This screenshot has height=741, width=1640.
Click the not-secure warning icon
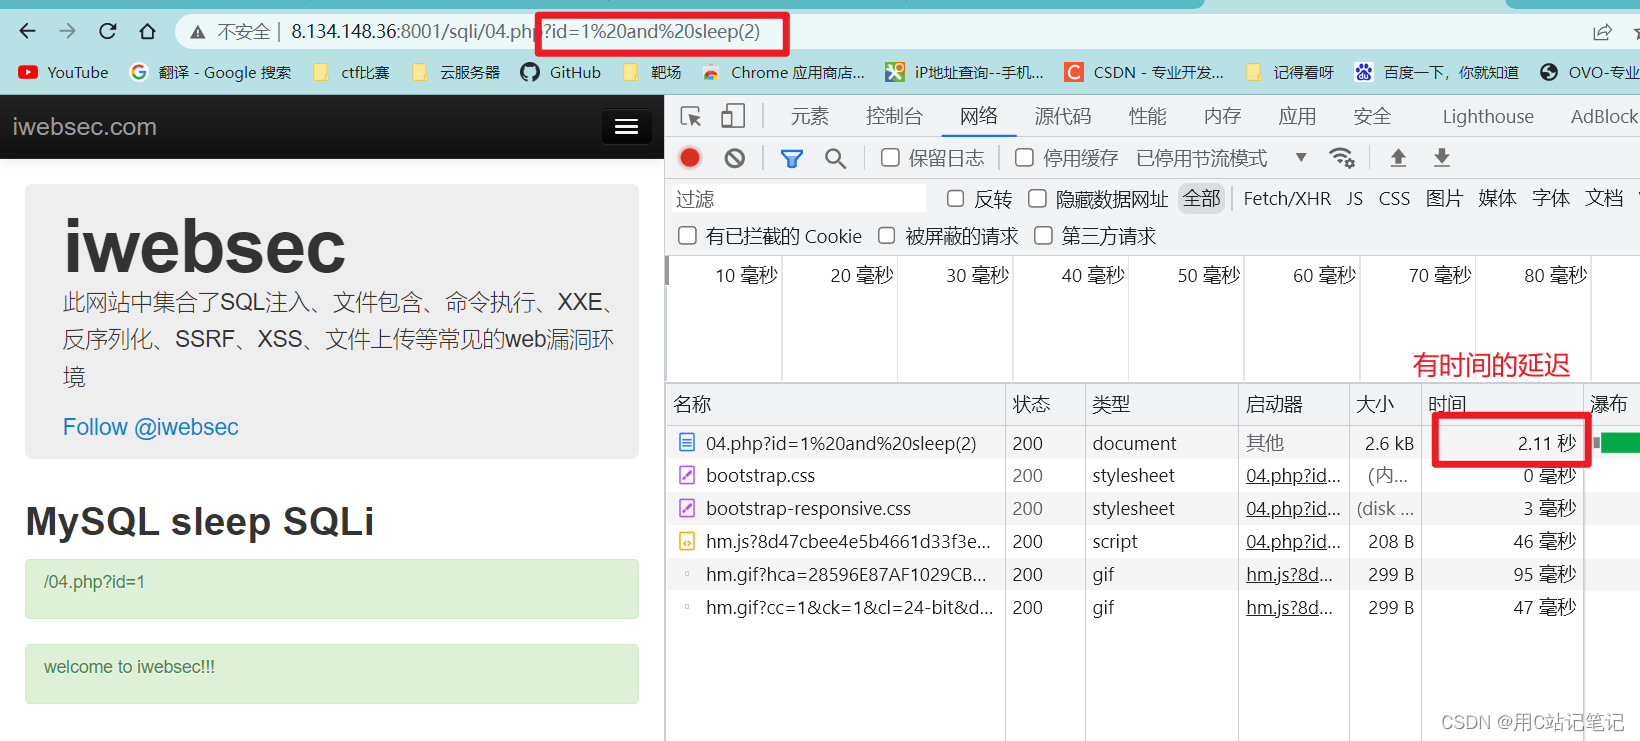click(x=198, y=32)
